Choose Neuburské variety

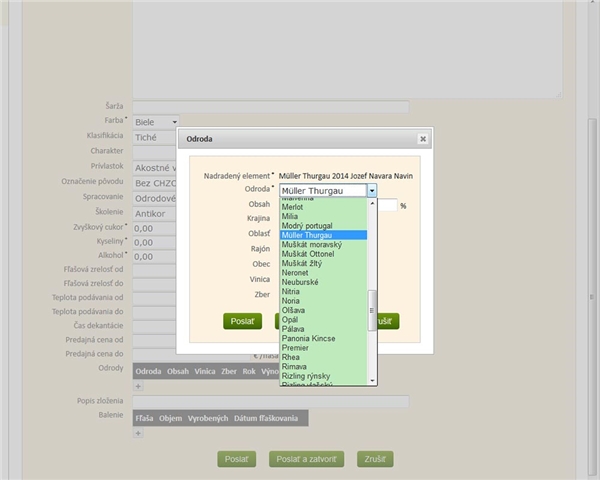click(323, 282)
